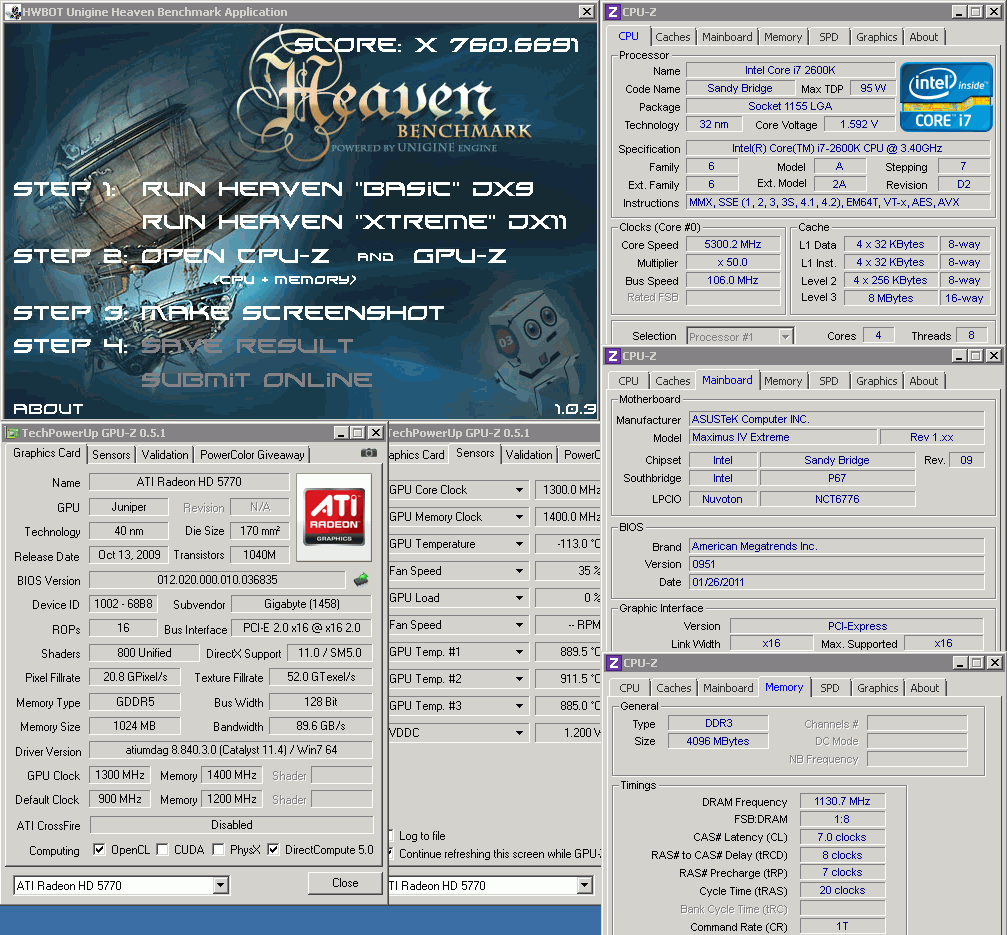1007x935 pixels.
Task: Toggle the CUDA checkbox
Action: click(162, 850)
